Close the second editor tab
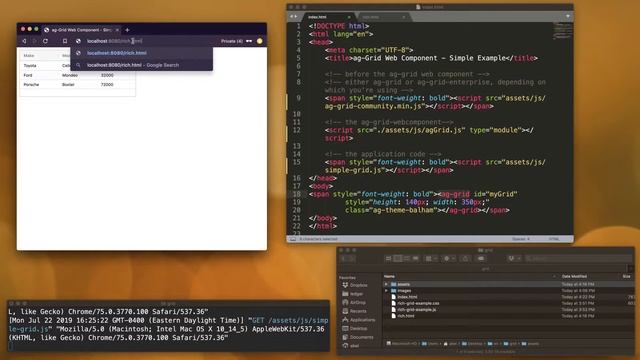640x360 pixels. (x=404, y=17)
